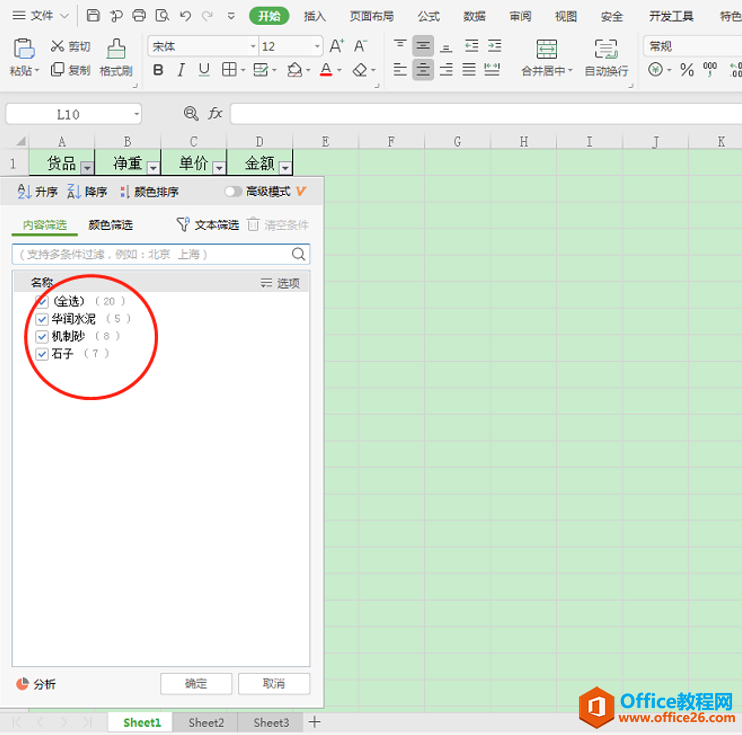Switch to the Color Filter (颜色筛选) tab

111,225
